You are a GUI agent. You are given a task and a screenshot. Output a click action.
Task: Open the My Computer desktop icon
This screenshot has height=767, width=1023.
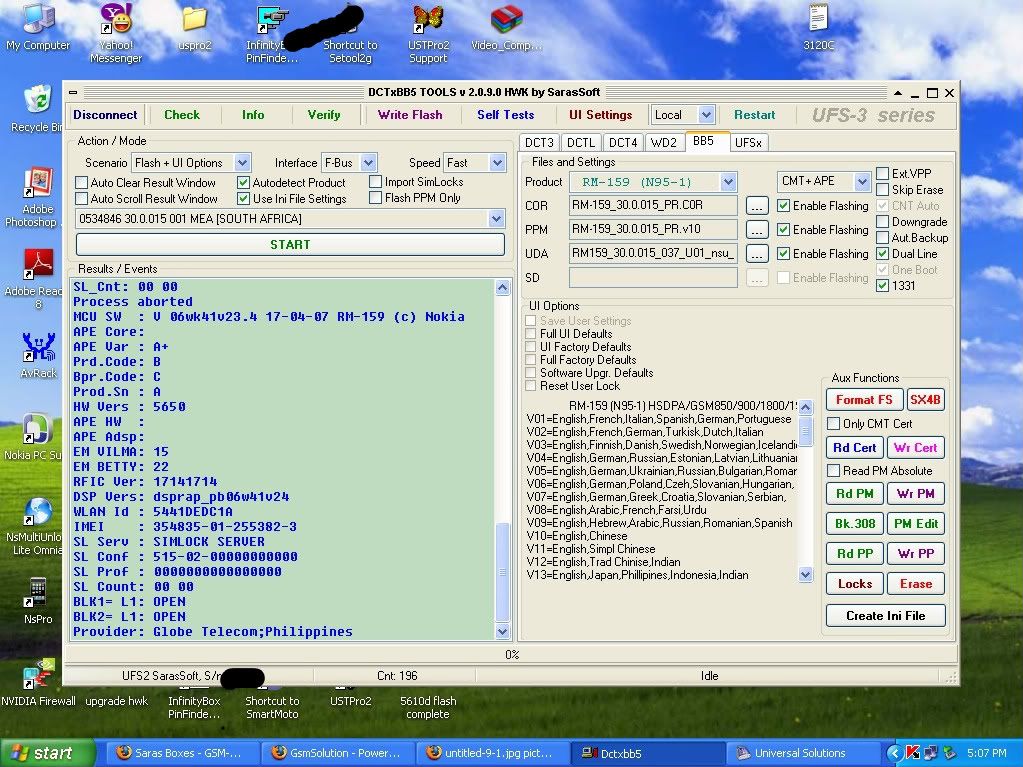pos(38,27)
